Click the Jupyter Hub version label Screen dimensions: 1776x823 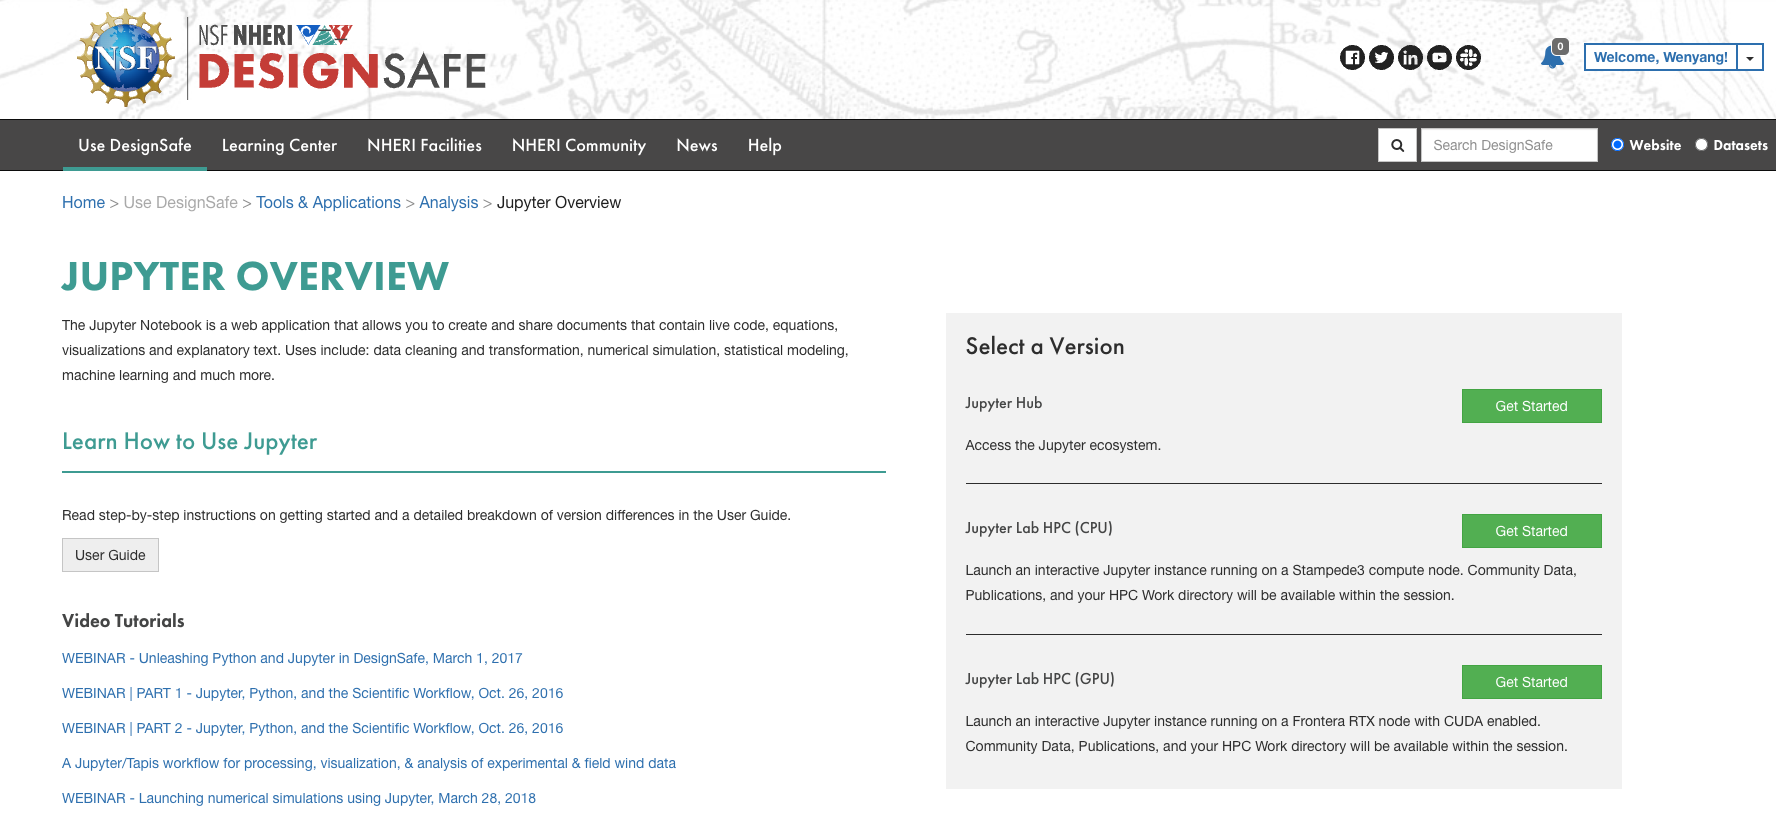[x=1003, y=403]
